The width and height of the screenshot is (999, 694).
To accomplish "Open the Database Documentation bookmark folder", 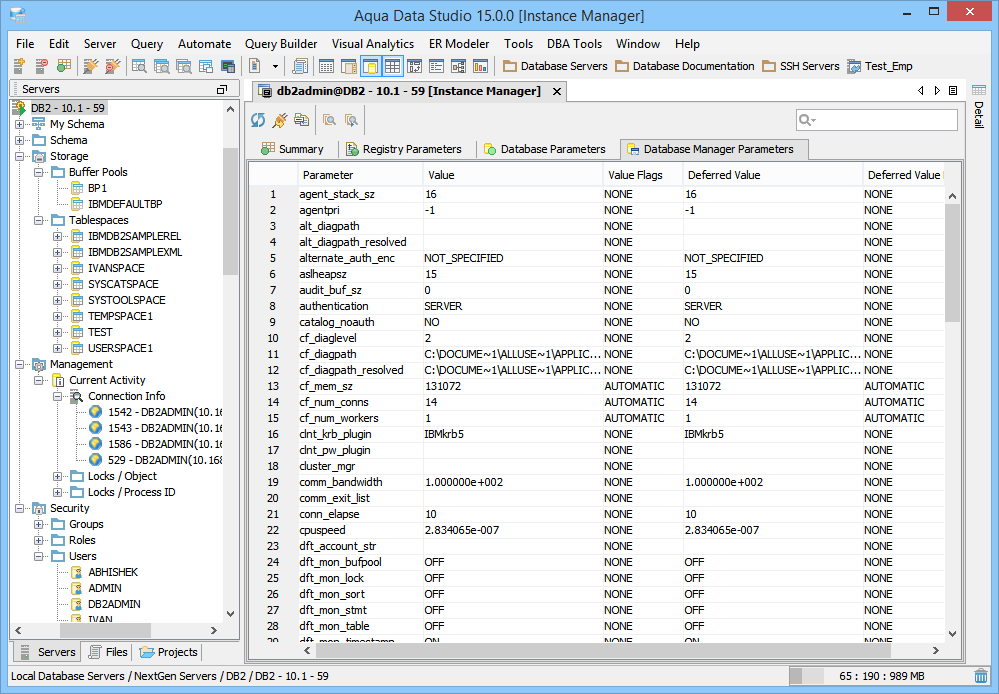I will coord(685,66).
